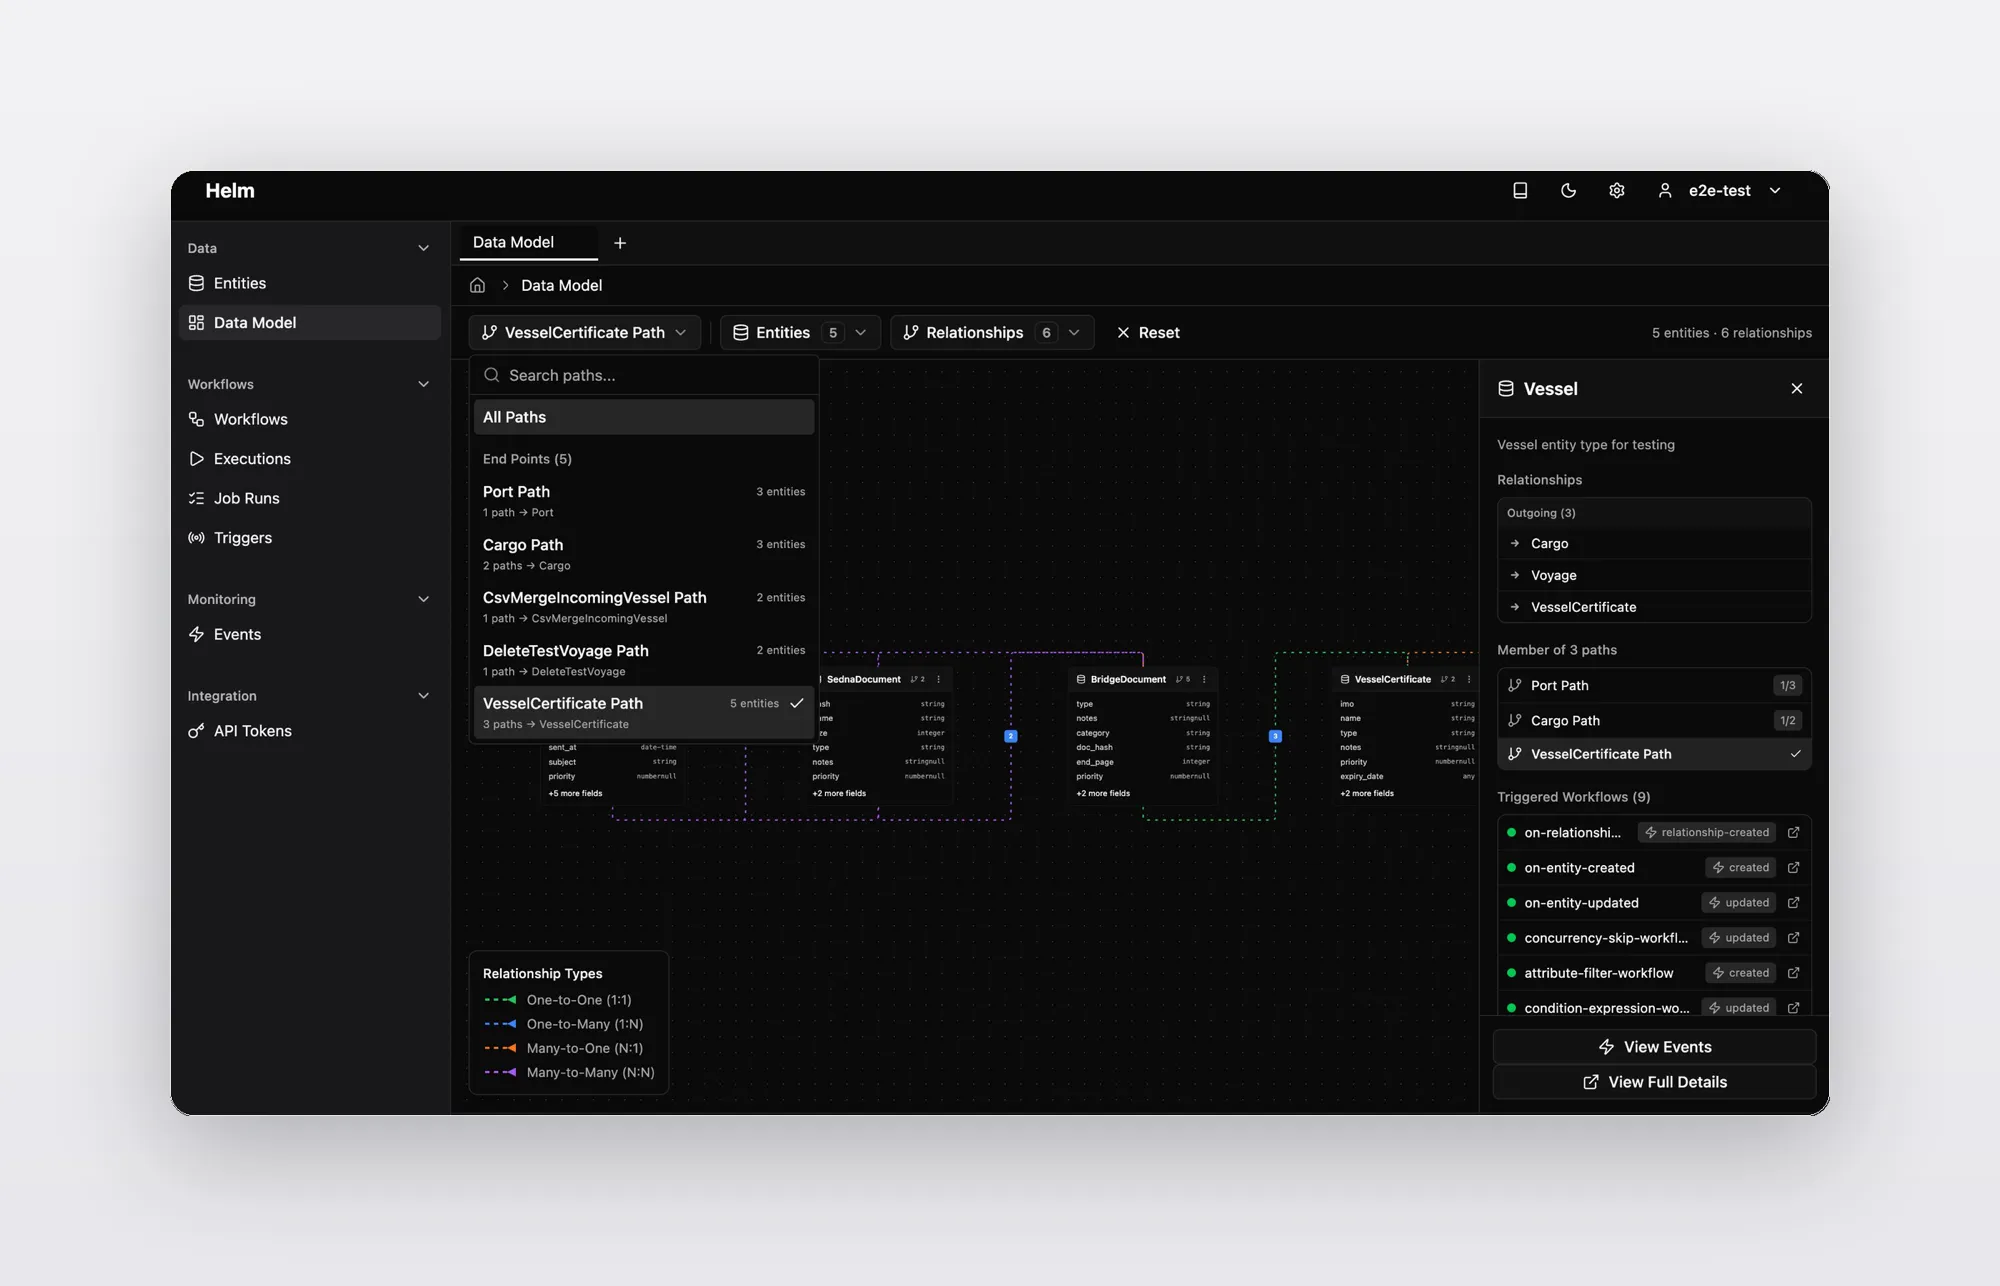Open attribute-filter-workflow external link icon
The width and height of the screenshot is (2000, 1286).
tap(1793, 972)
